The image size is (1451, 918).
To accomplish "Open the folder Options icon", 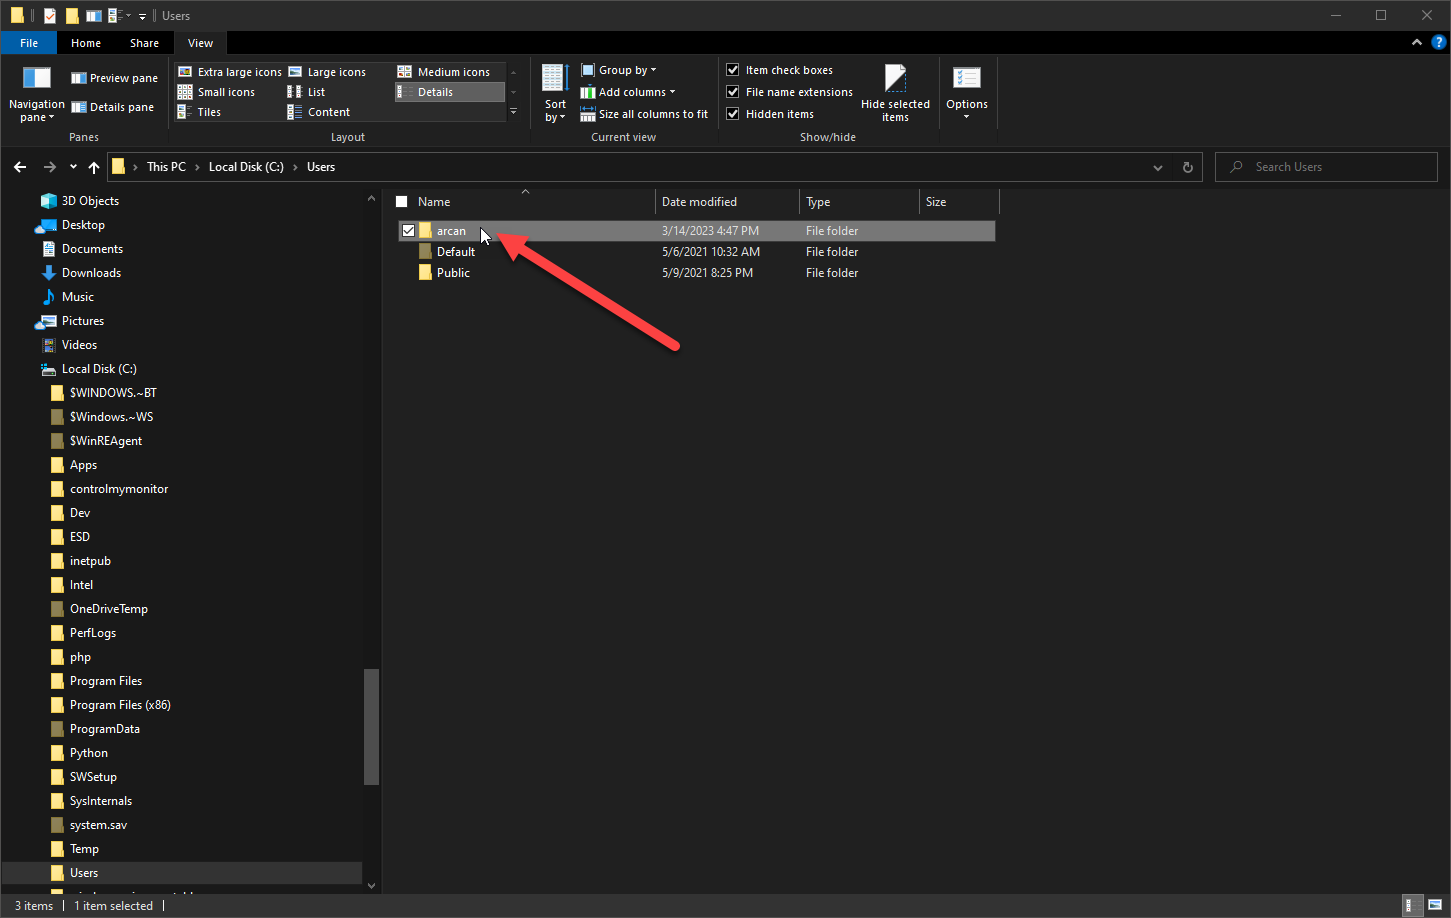I will pyautogui.click(x=966, y=79).
